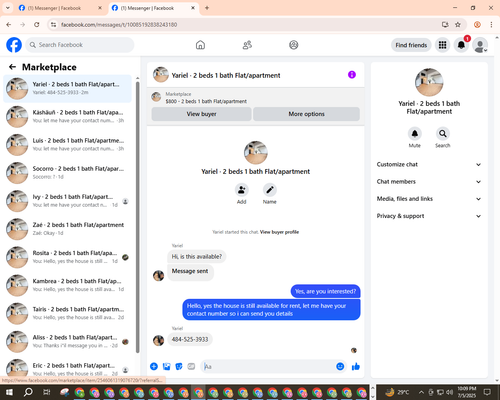The width and height of the screenshot is (500, 400).
Task: Expand the Customize chat section
Action: [429, 164]
